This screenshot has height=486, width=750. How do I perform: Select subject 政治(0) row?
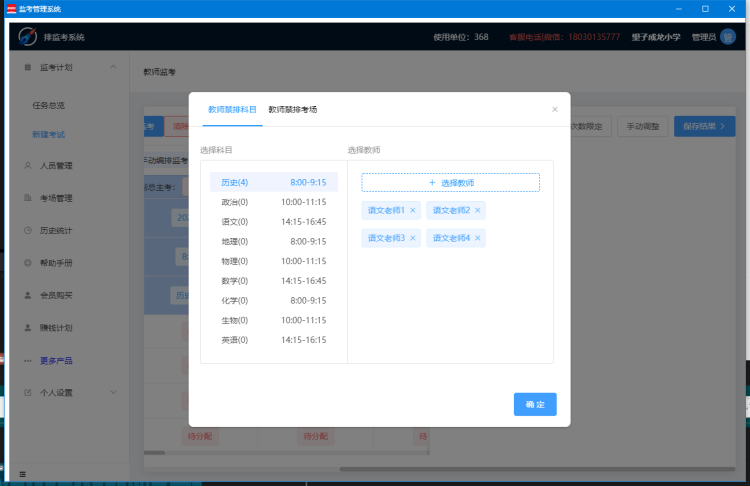point(274,202)
